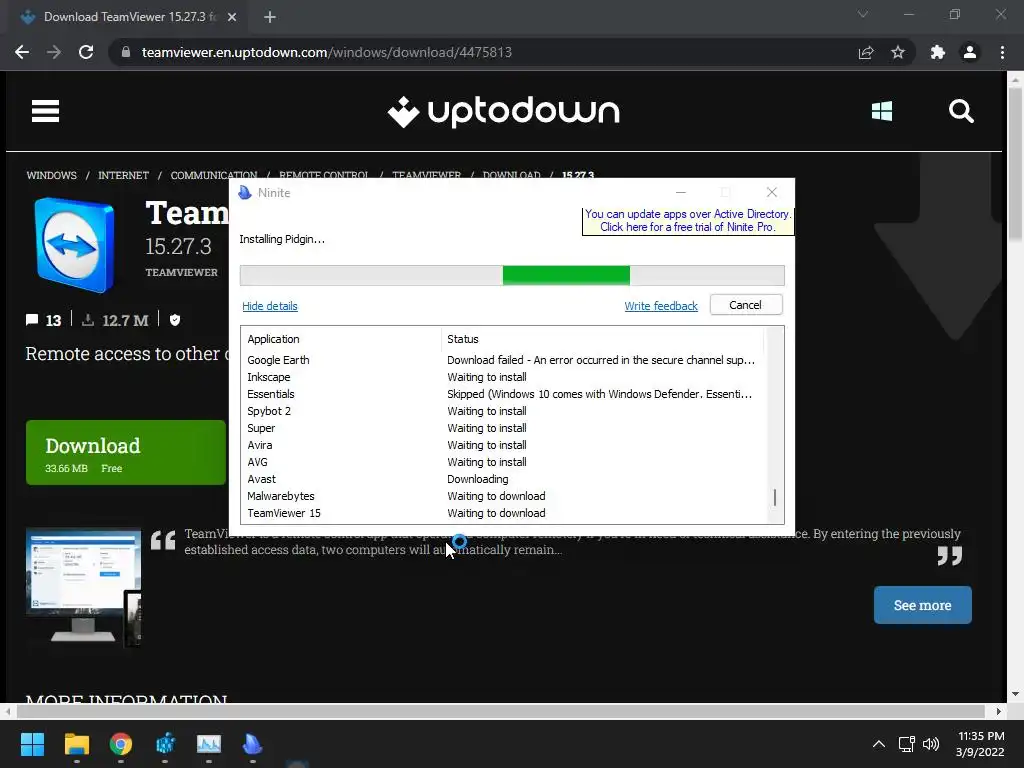The width and height of the screenshot is (1024, 768).
Task: Click the Ninite window title icon
Action: (245, 193)
